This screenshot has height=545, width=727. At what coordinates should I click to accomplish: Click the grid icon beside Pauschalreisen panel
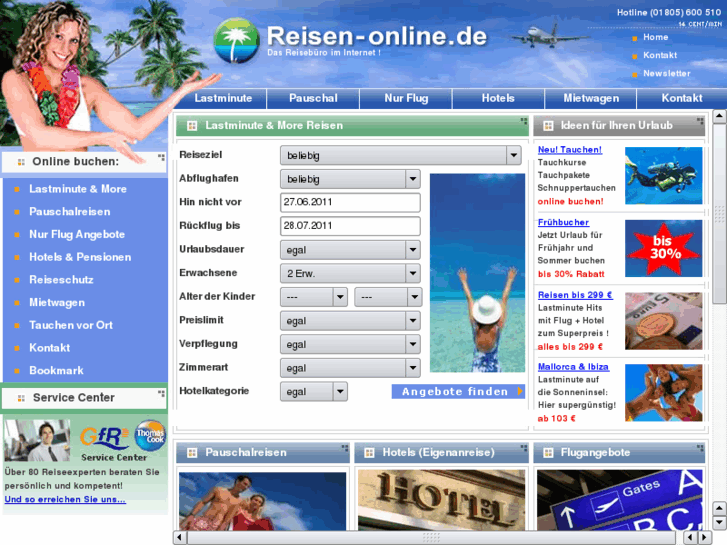192,453
